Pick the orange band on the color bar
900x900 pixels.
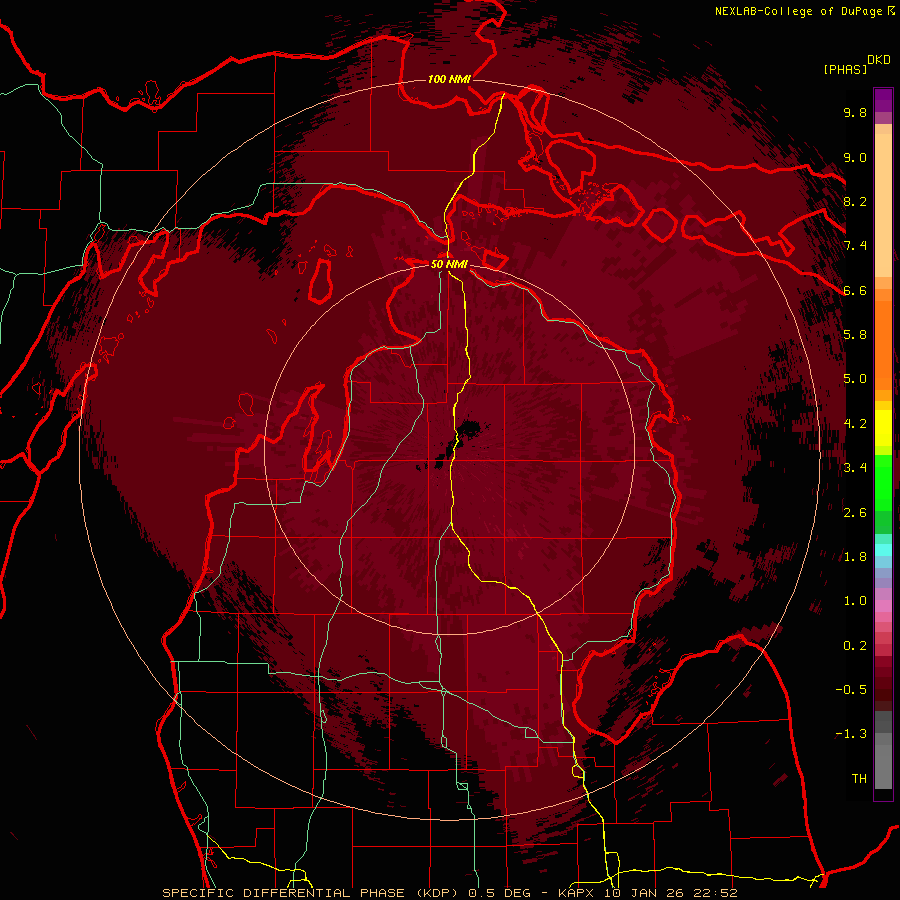tap(883, 344)
